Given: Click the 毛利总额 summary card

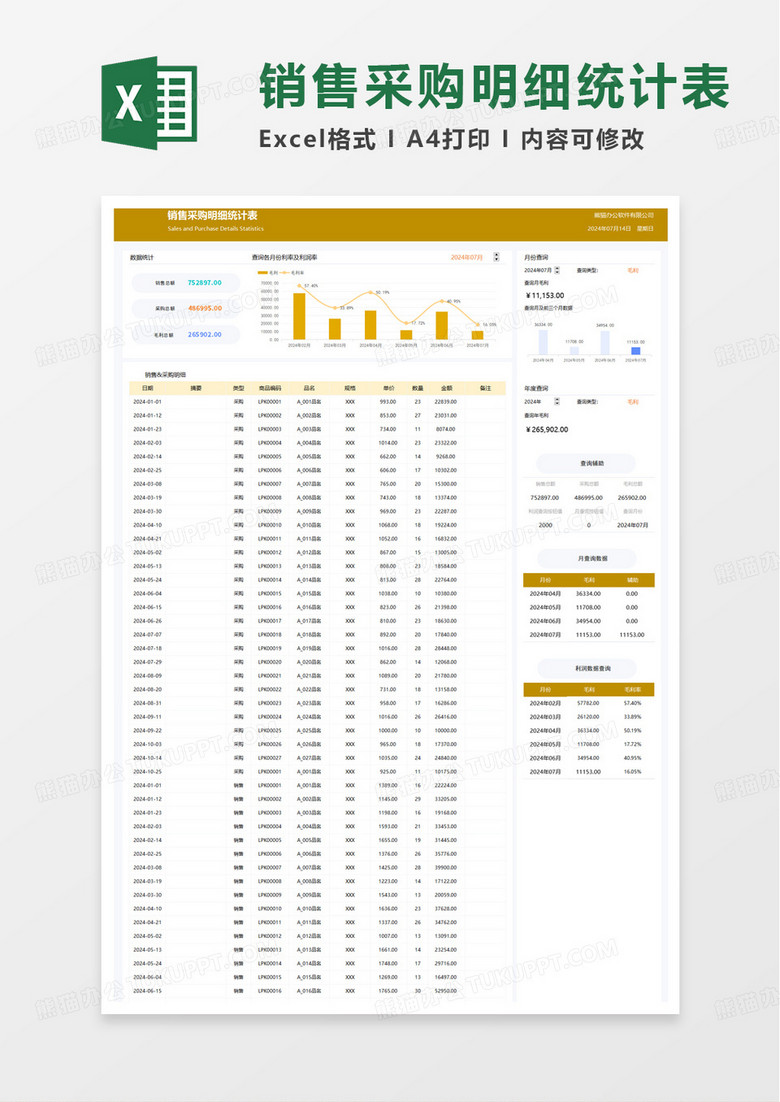Looking at the screenshot, I should 186,335.
